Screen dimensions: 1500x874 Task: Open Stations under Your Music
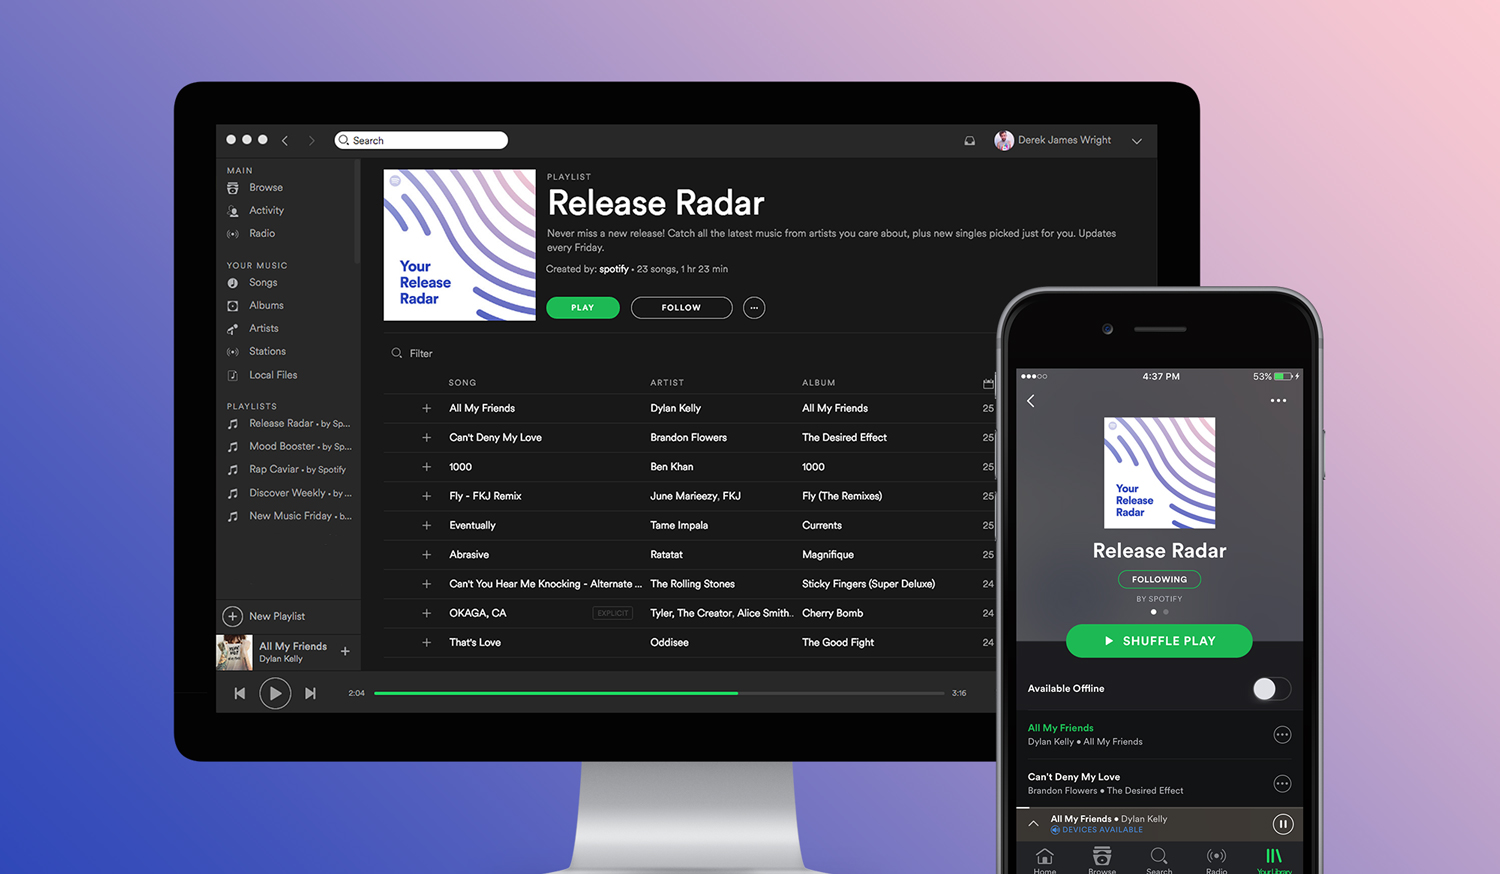[267, 351]
